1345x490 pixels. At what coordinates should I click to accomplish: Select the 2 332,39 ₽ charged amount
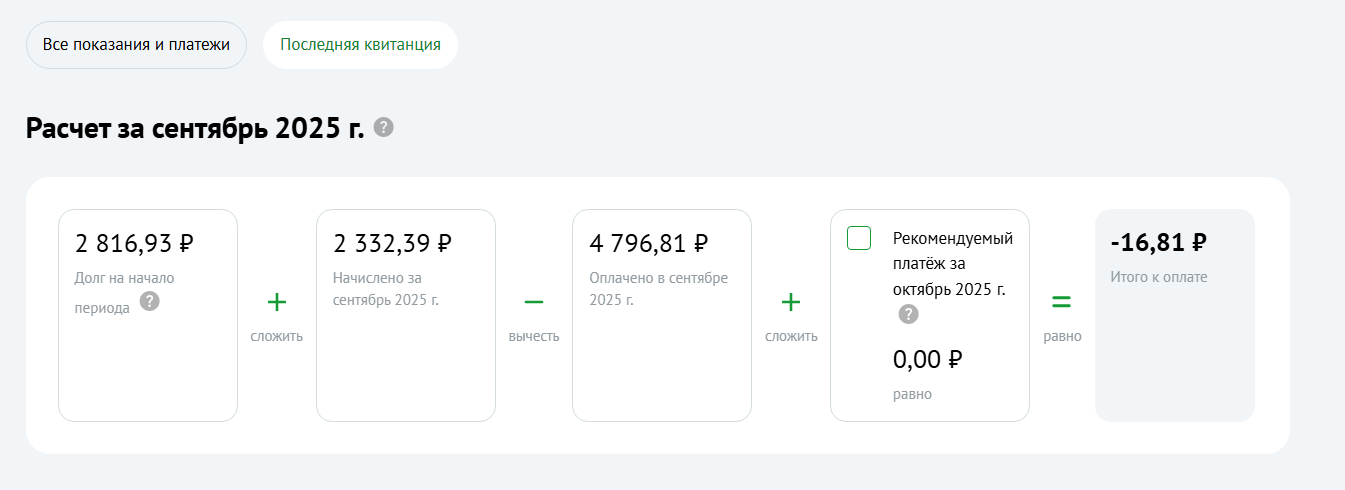point(392,243)
